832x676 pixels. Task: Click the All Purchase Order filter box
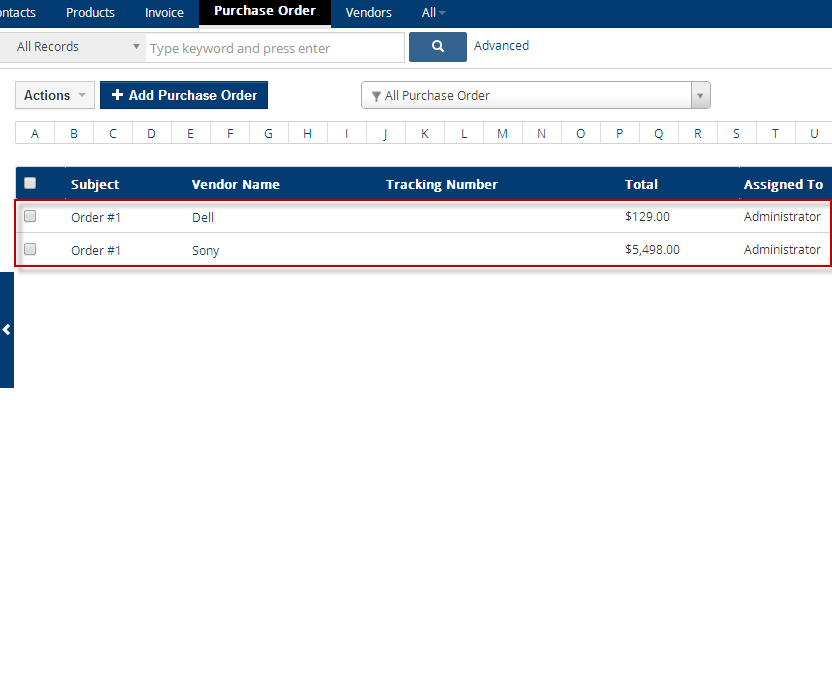point(536,96)
